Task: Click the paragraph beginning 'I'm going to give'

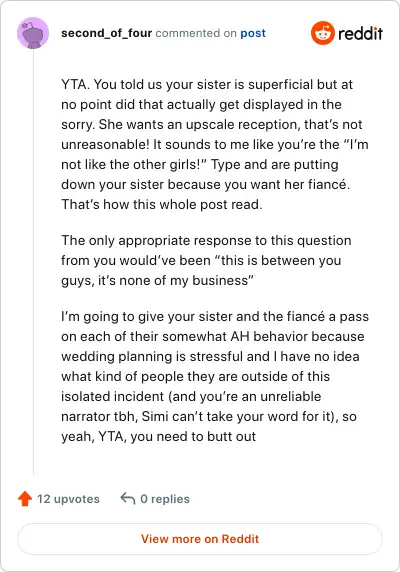Action: click(215, 376)
